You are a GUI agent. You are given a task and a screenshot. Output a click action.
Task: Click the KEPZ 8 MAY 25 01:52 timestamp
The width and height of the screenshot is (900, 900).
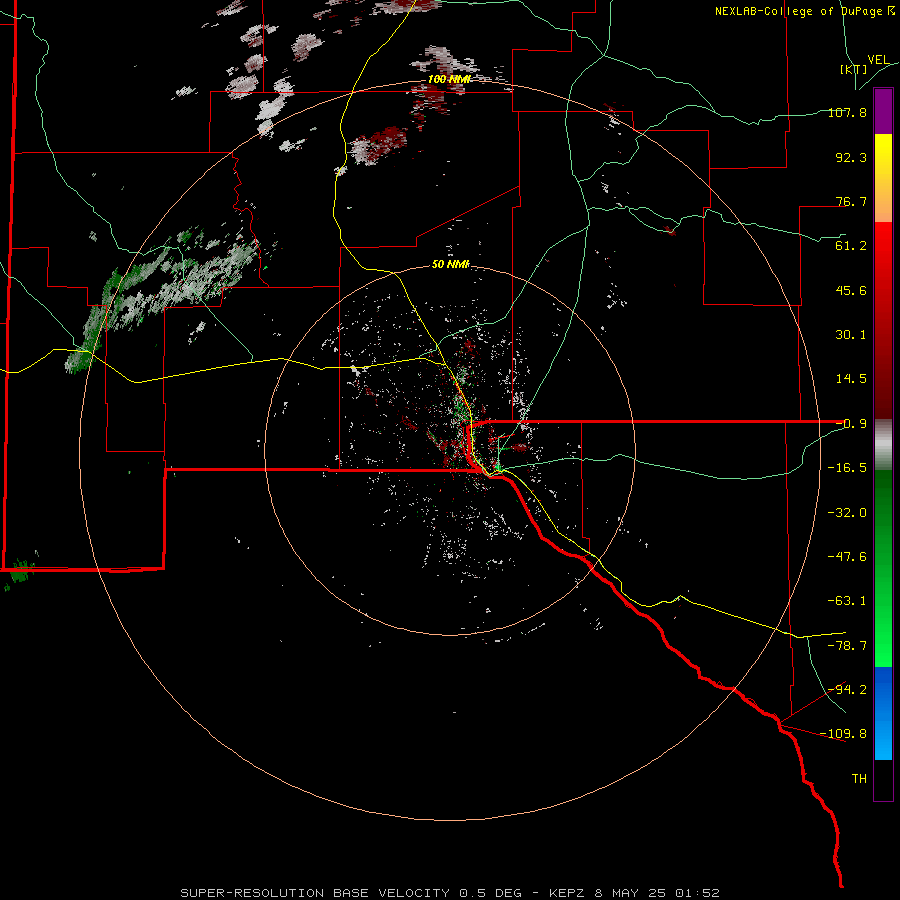pyautogui.click(x=634, y=893)
